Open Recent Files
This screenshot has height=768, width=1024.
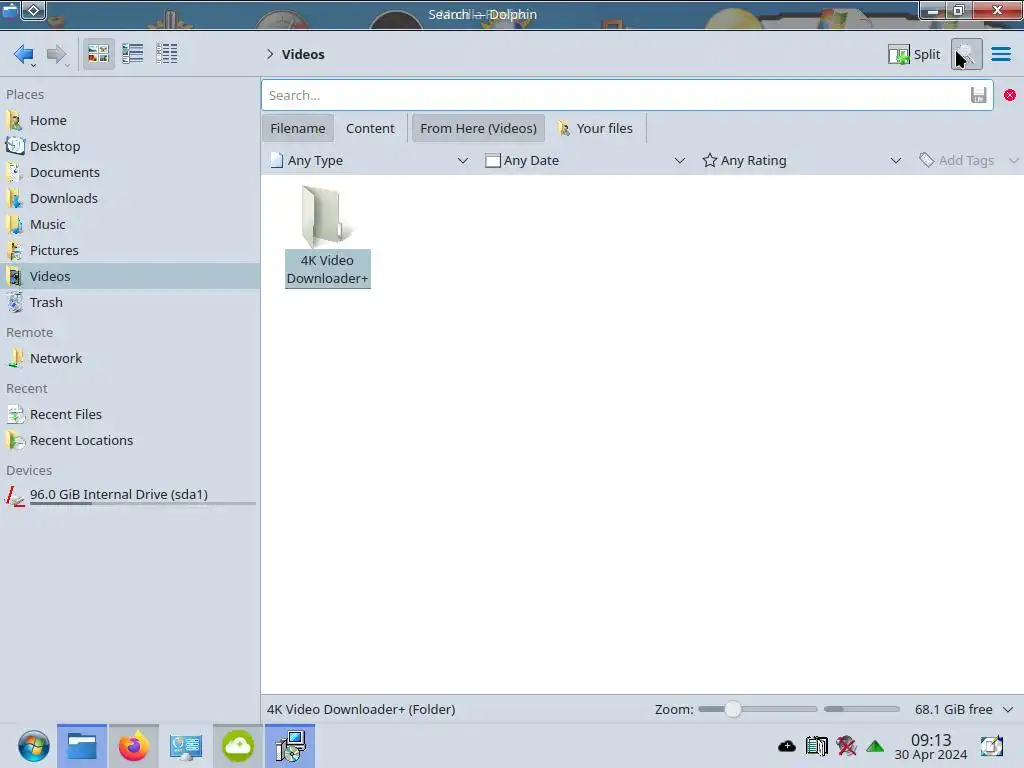130,415
